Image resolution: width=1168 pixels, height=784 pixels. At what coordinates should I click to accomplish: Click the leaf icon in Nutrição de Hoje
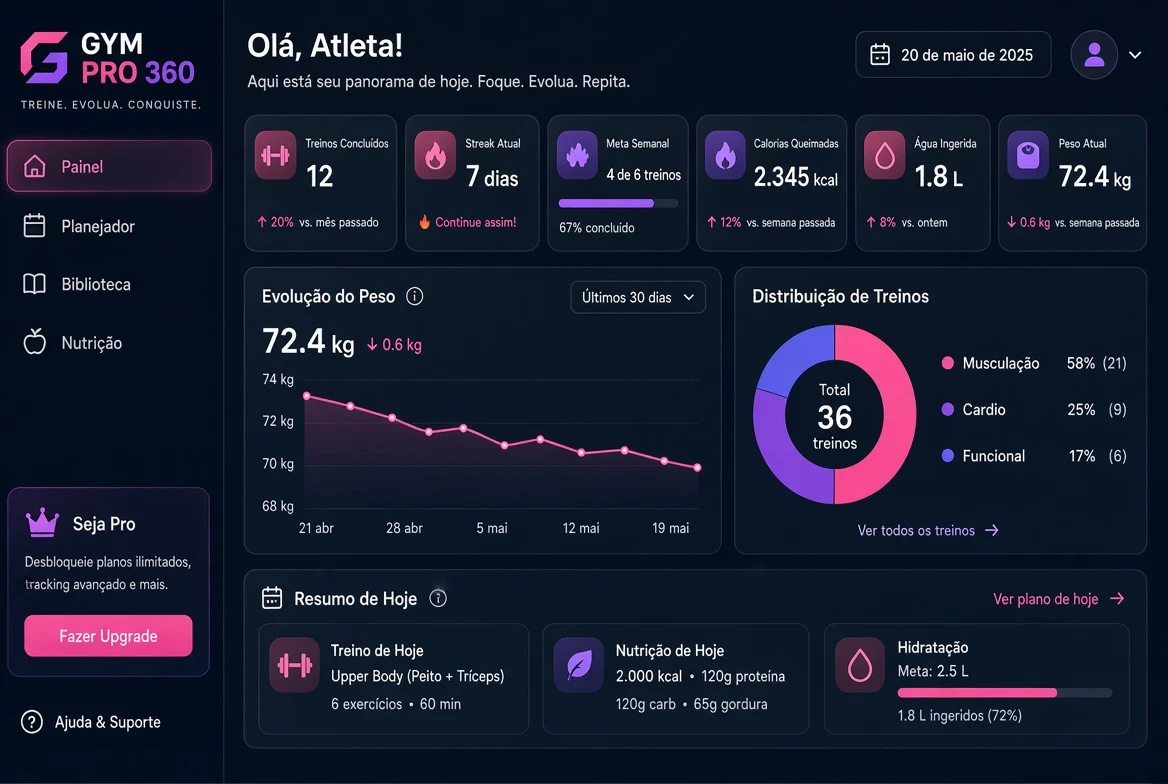[x=579, y=665]
